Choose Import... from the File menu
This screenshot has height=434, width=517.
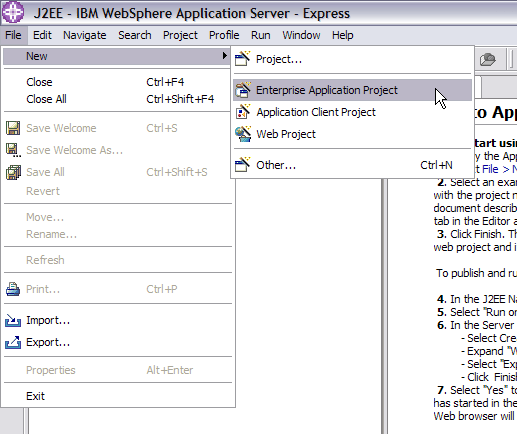pos(117,320)
